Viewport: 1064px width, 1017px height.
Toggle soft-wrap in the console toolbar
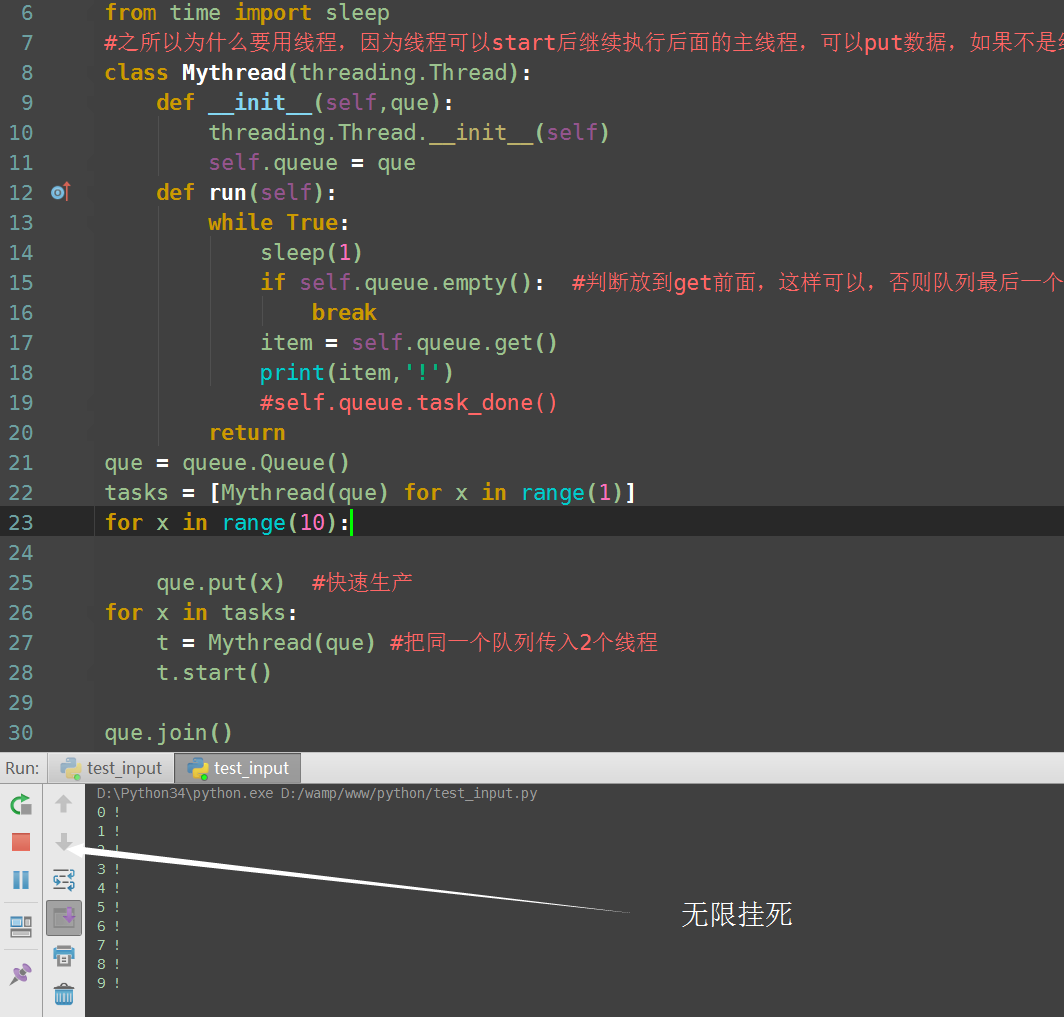(x=64, y=880)
